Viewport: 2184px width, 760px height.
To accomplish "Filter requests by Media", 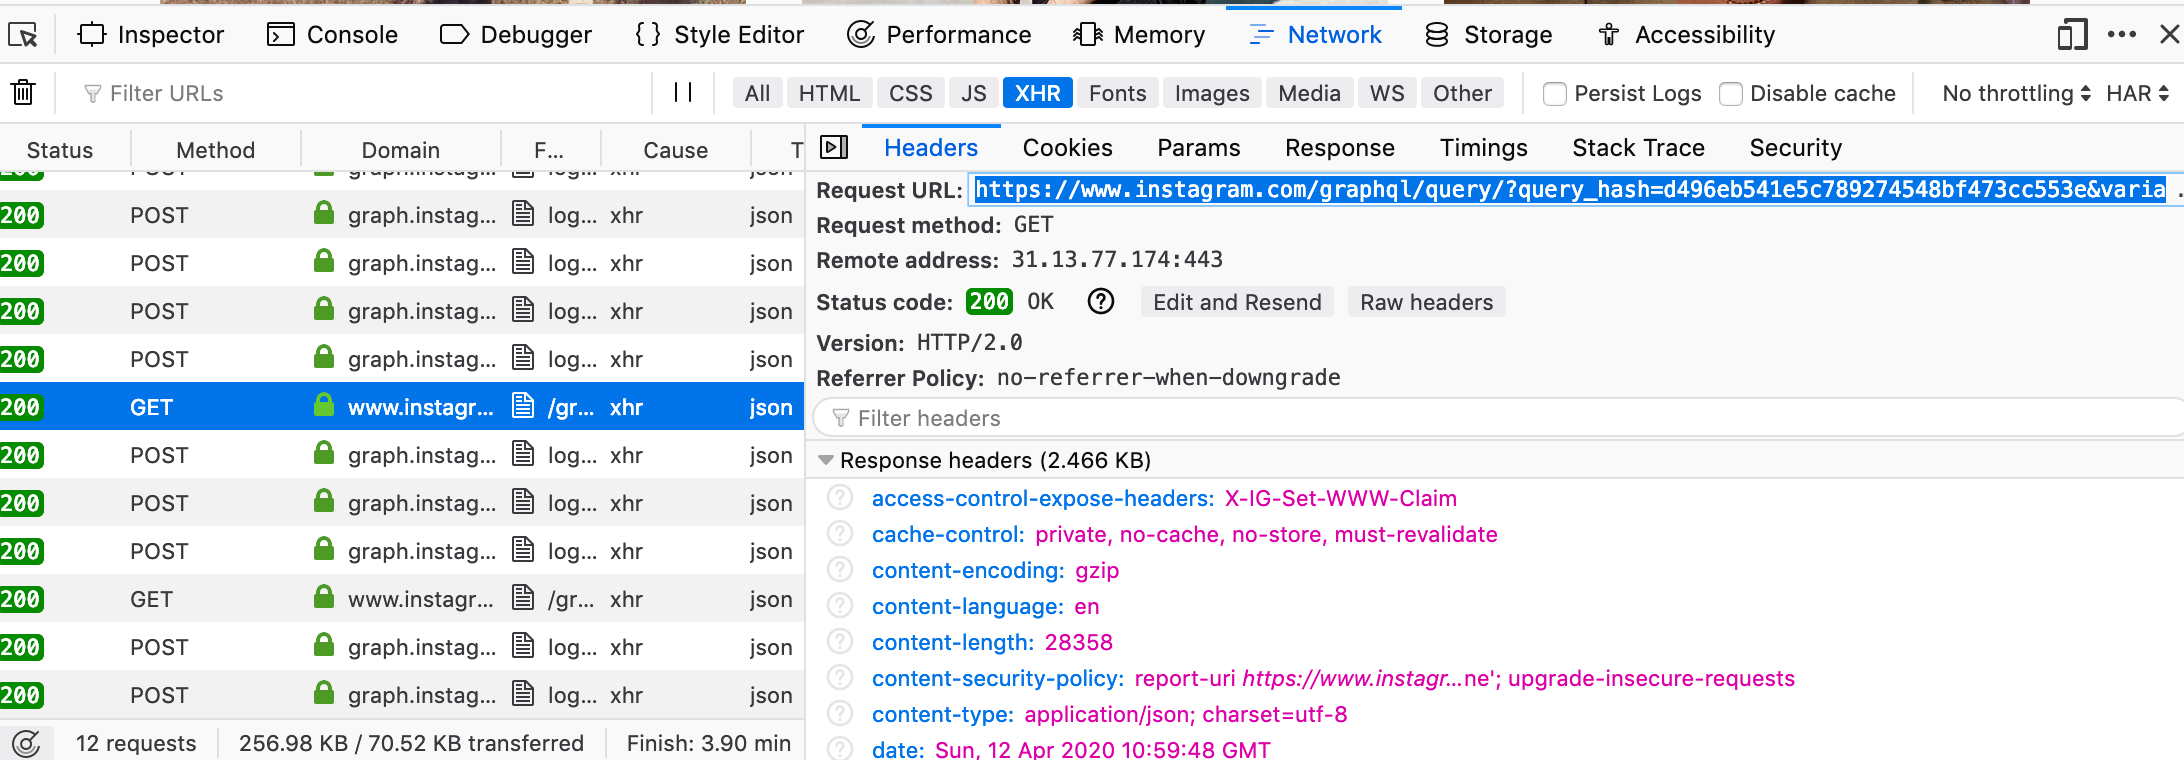I will tap(1309, 93).
